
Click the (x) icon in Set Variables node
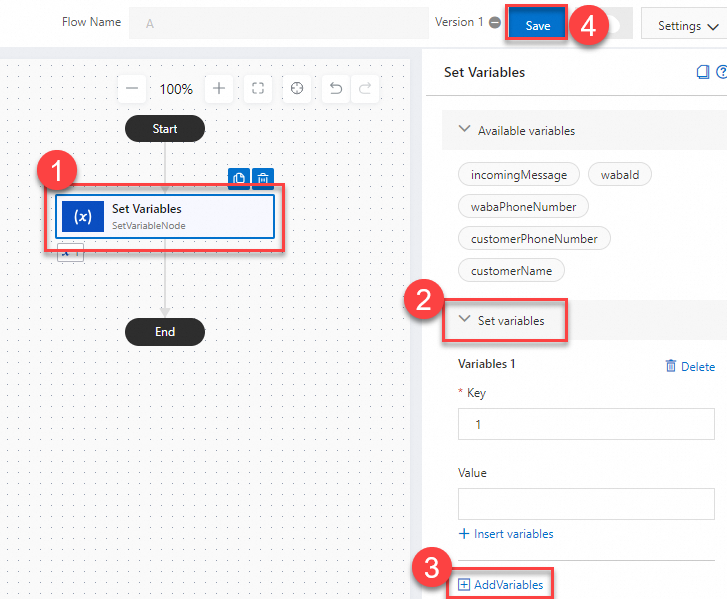point(83,217)
